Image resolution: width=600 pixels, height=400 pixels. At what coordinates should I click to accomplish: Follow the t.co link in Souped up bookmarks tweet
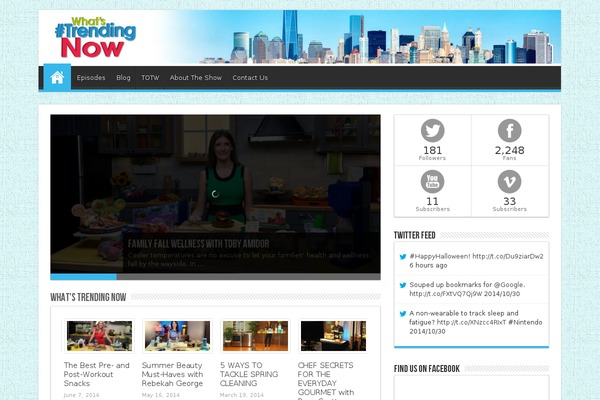click(x=448, y=294)
